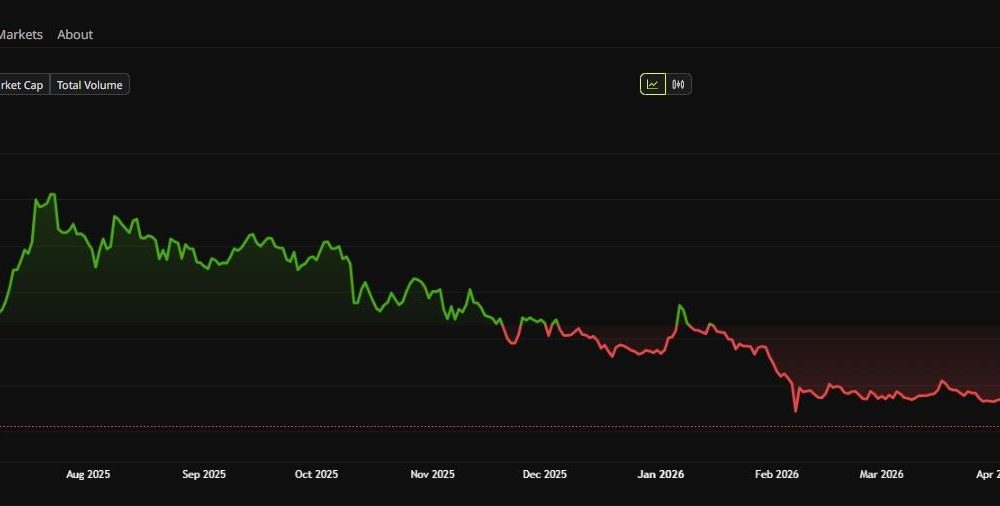This screenshot has width=1000, height=506.
Task: Click the Oct 2025 axis label
Action: click(316, 474)
